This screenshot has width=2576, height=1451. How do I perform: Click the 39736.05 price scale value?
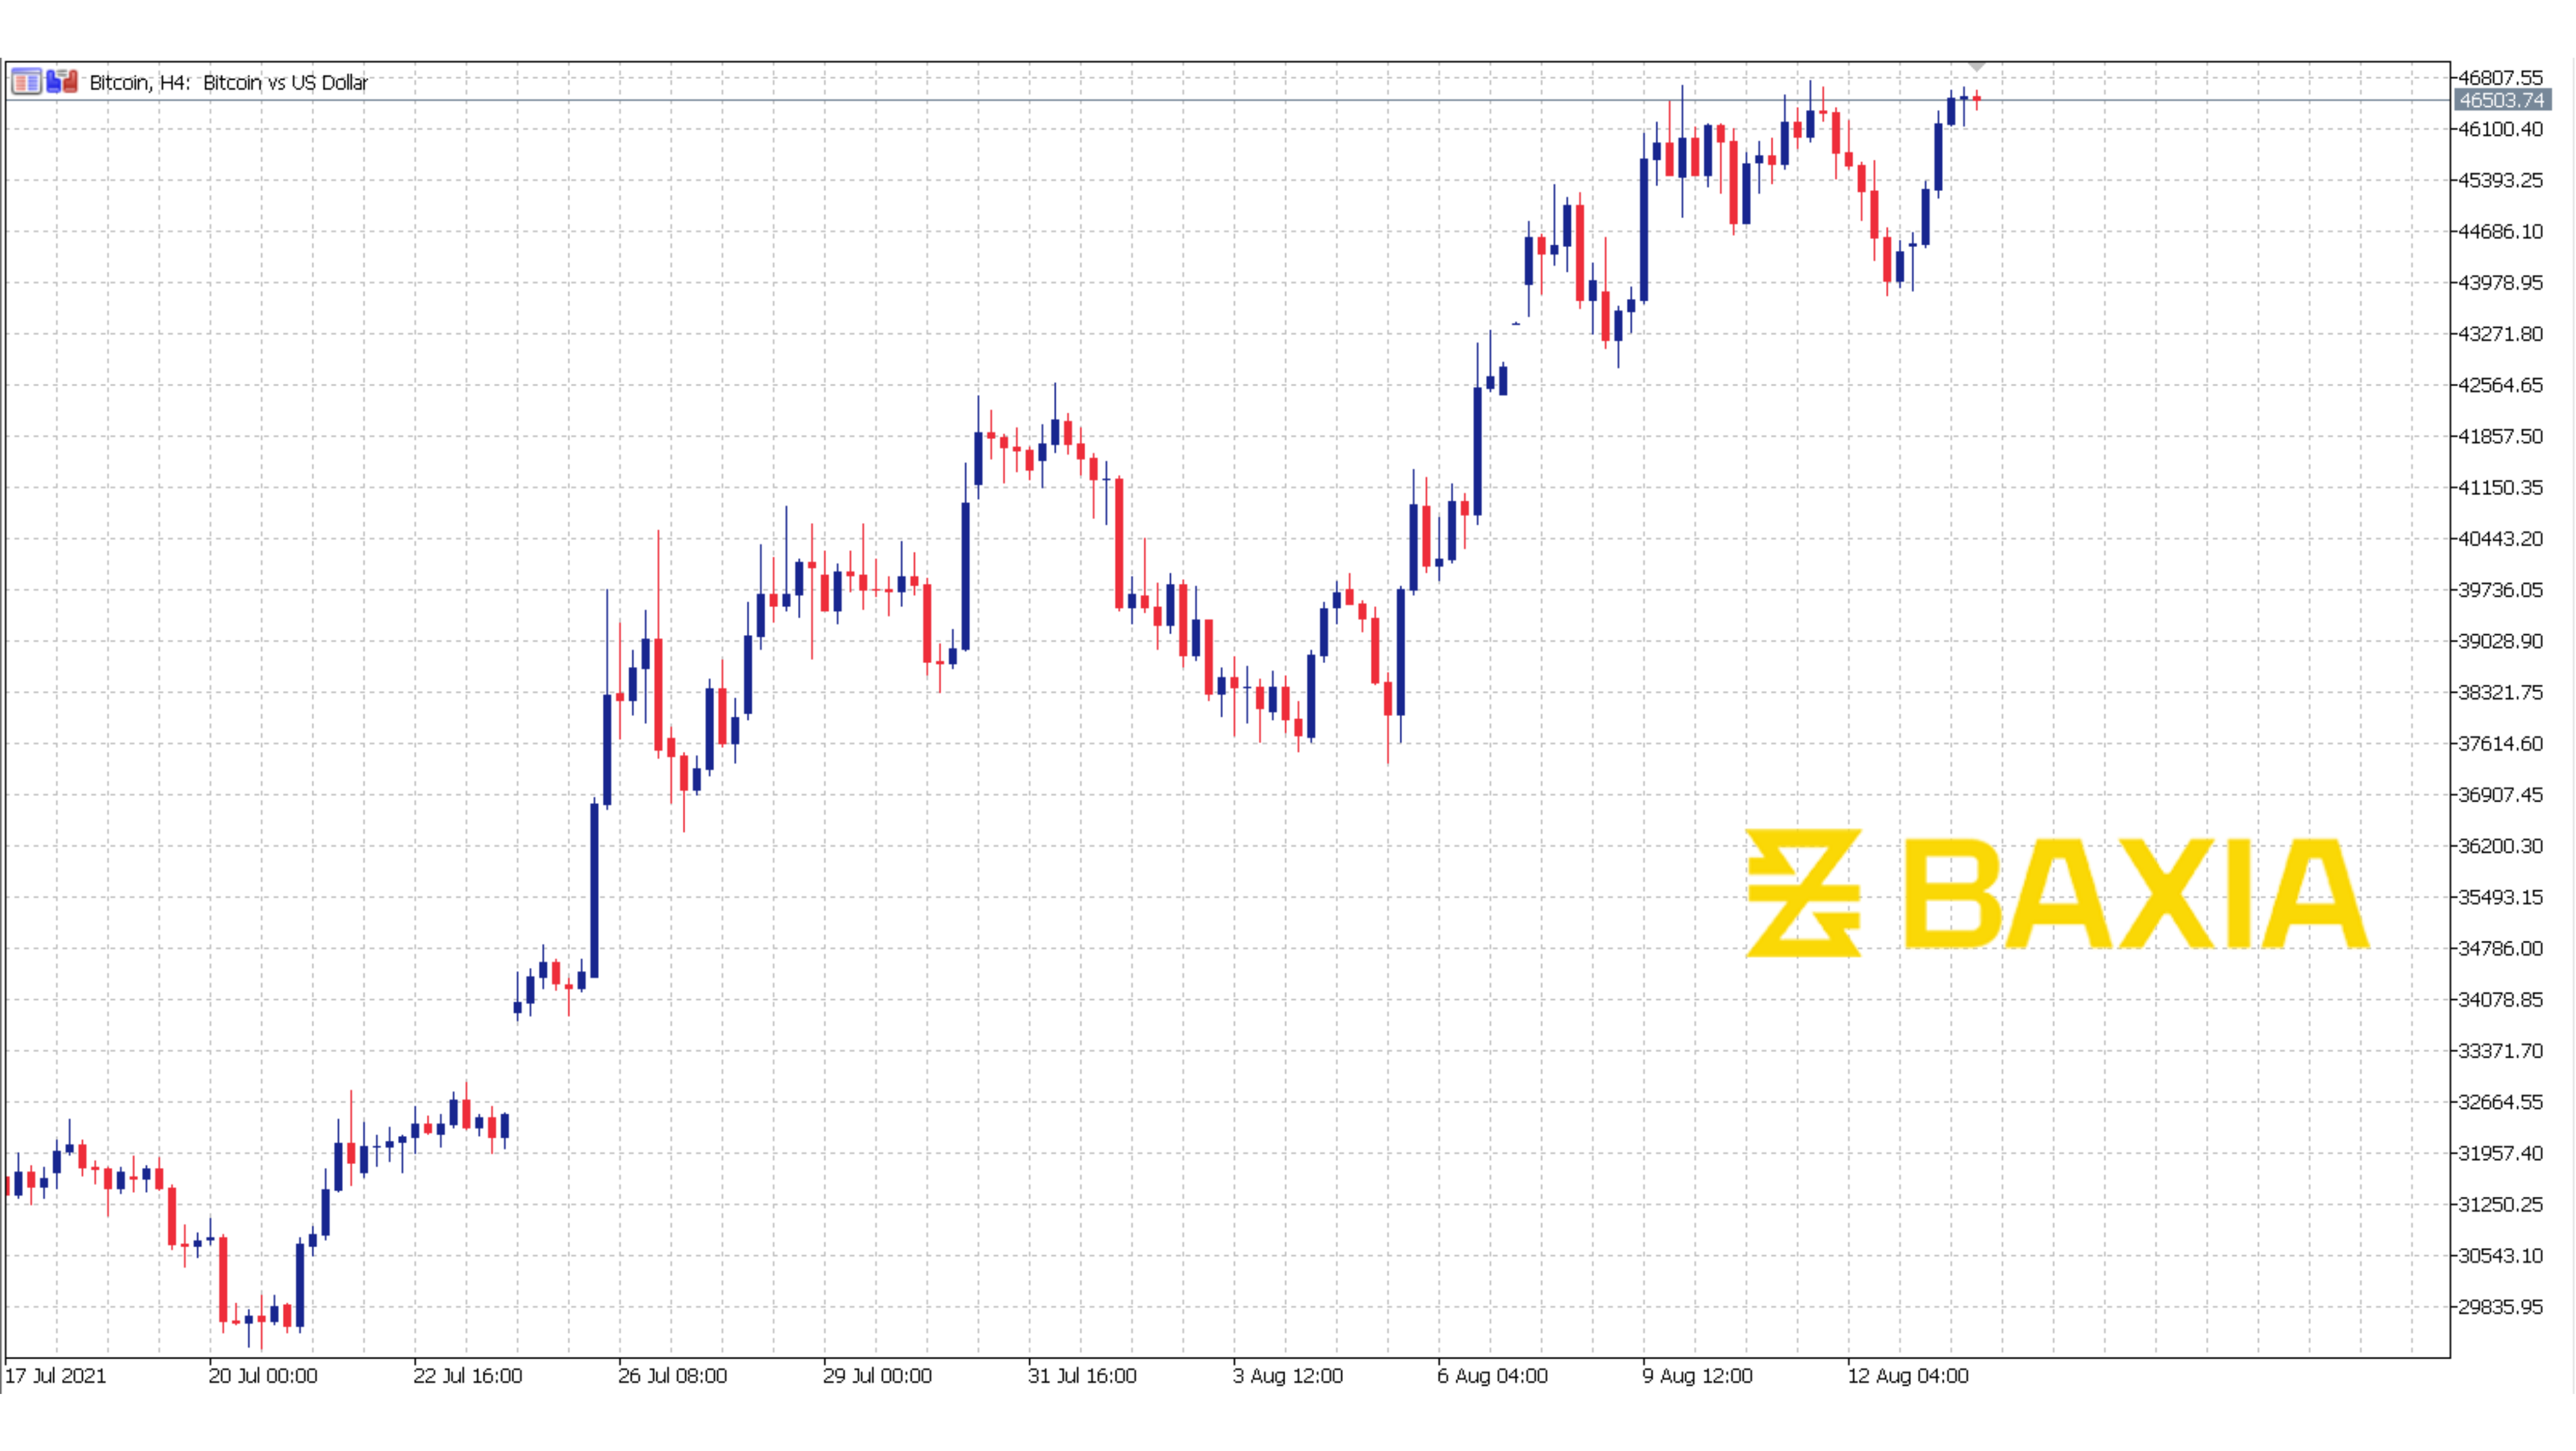coord(2500,590)
